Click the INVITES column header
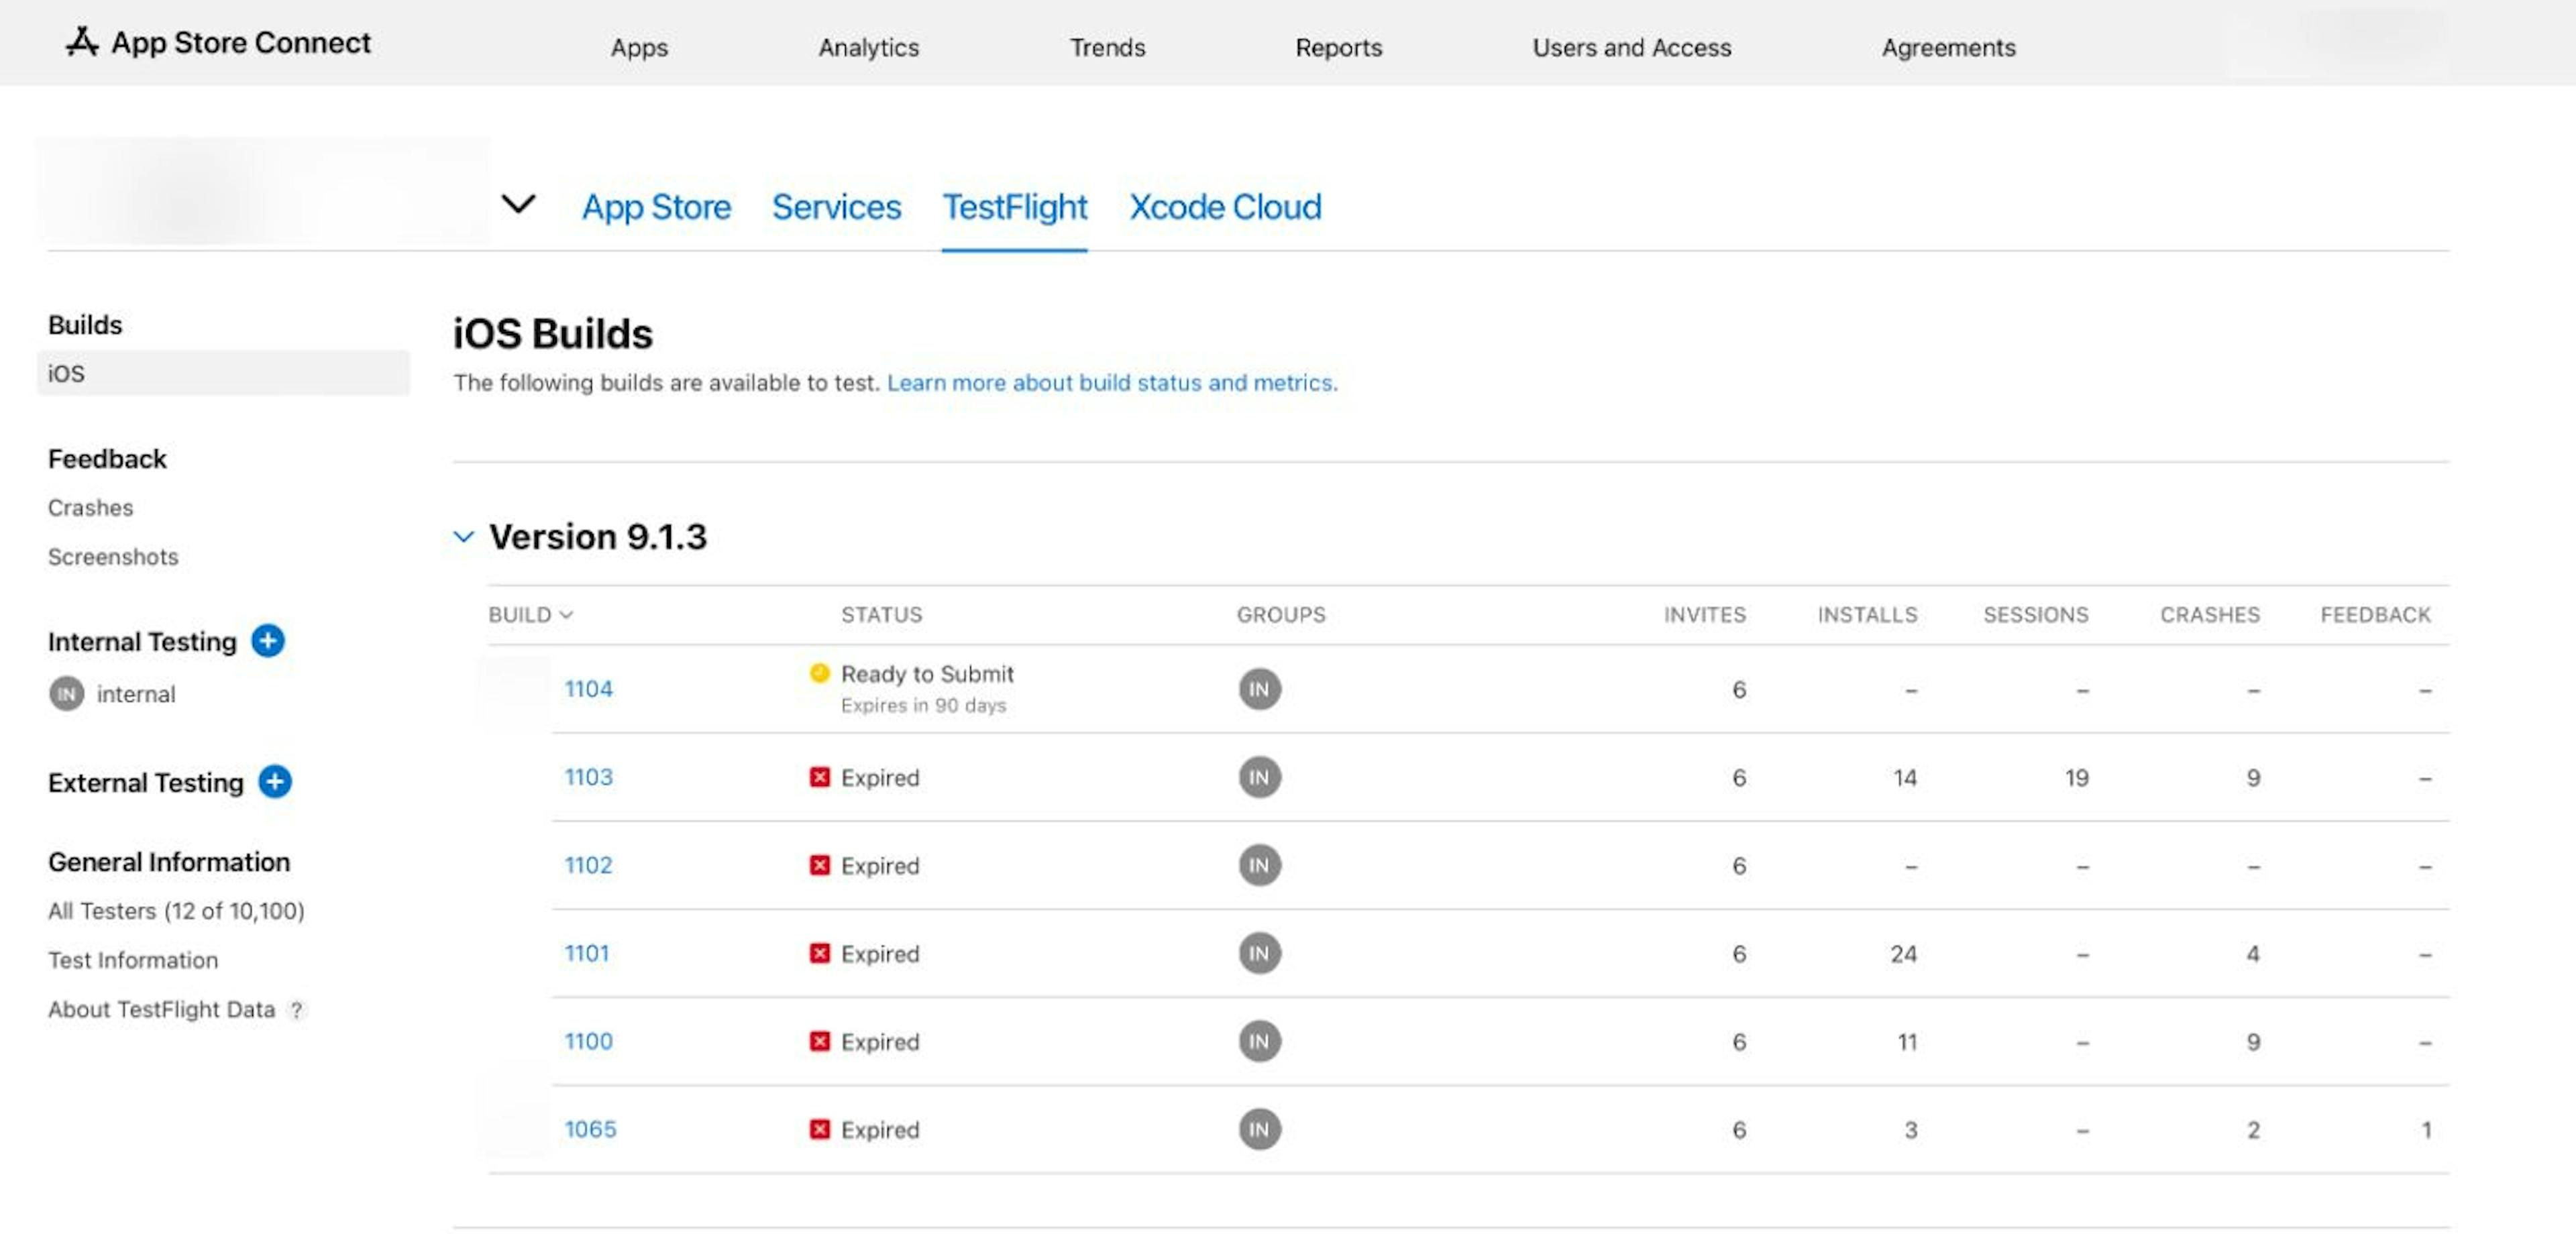Viewport: 2576px width, 1234px height. pyautogui.click(x=1704, y=614)
